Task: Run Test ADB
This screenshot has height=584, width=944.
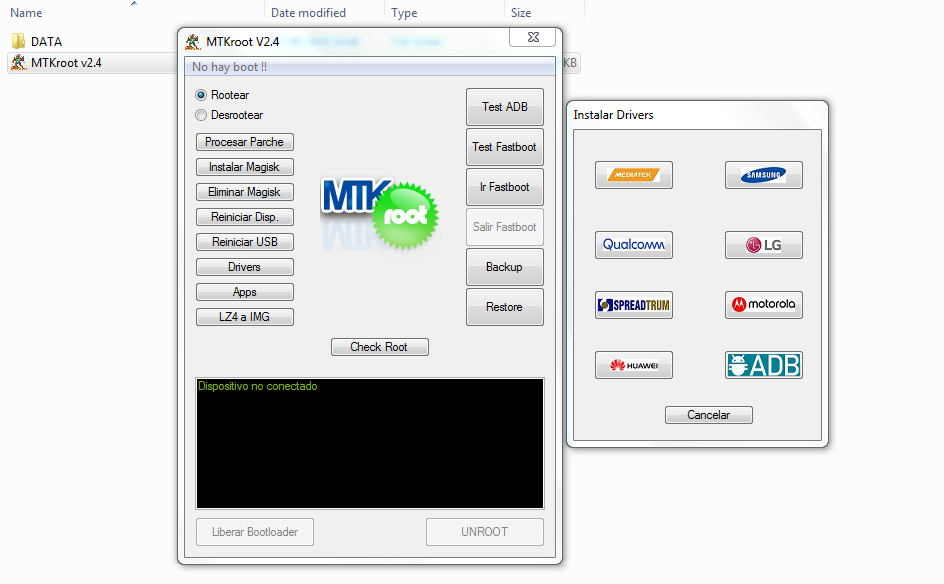Action: tap(505, 107)
